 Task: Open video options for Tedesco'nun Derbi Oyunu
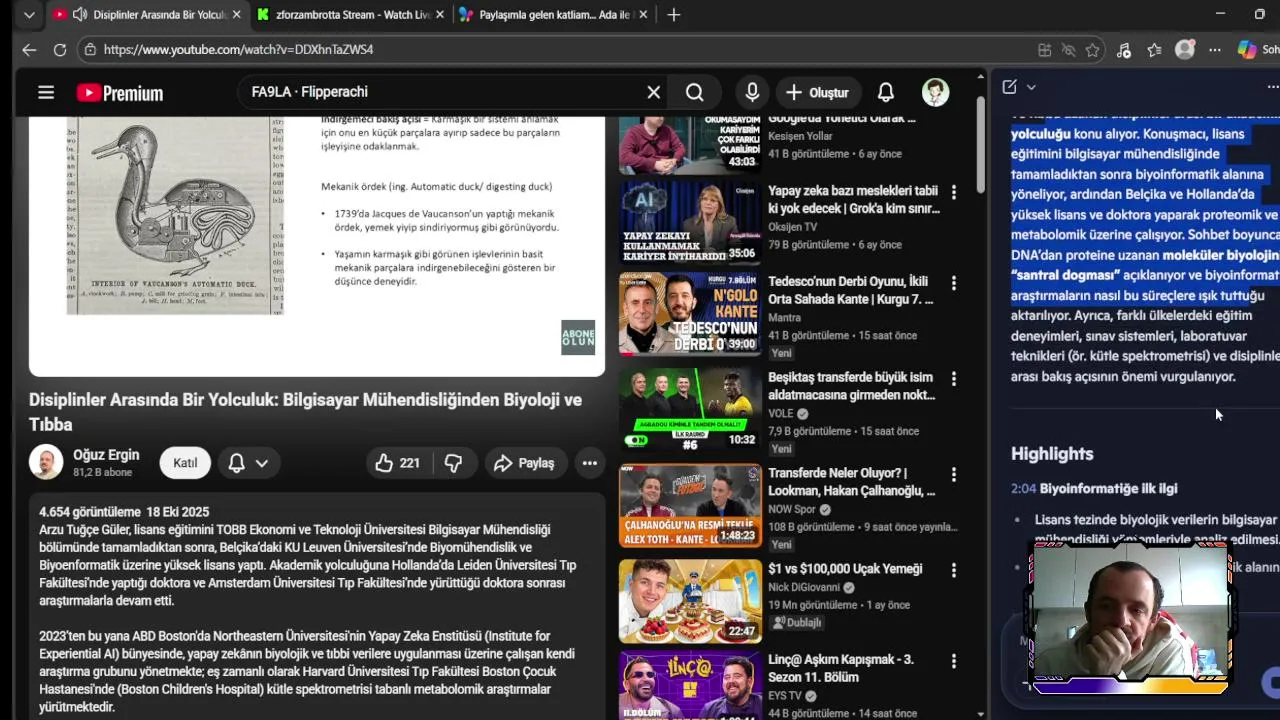(953, 283)
